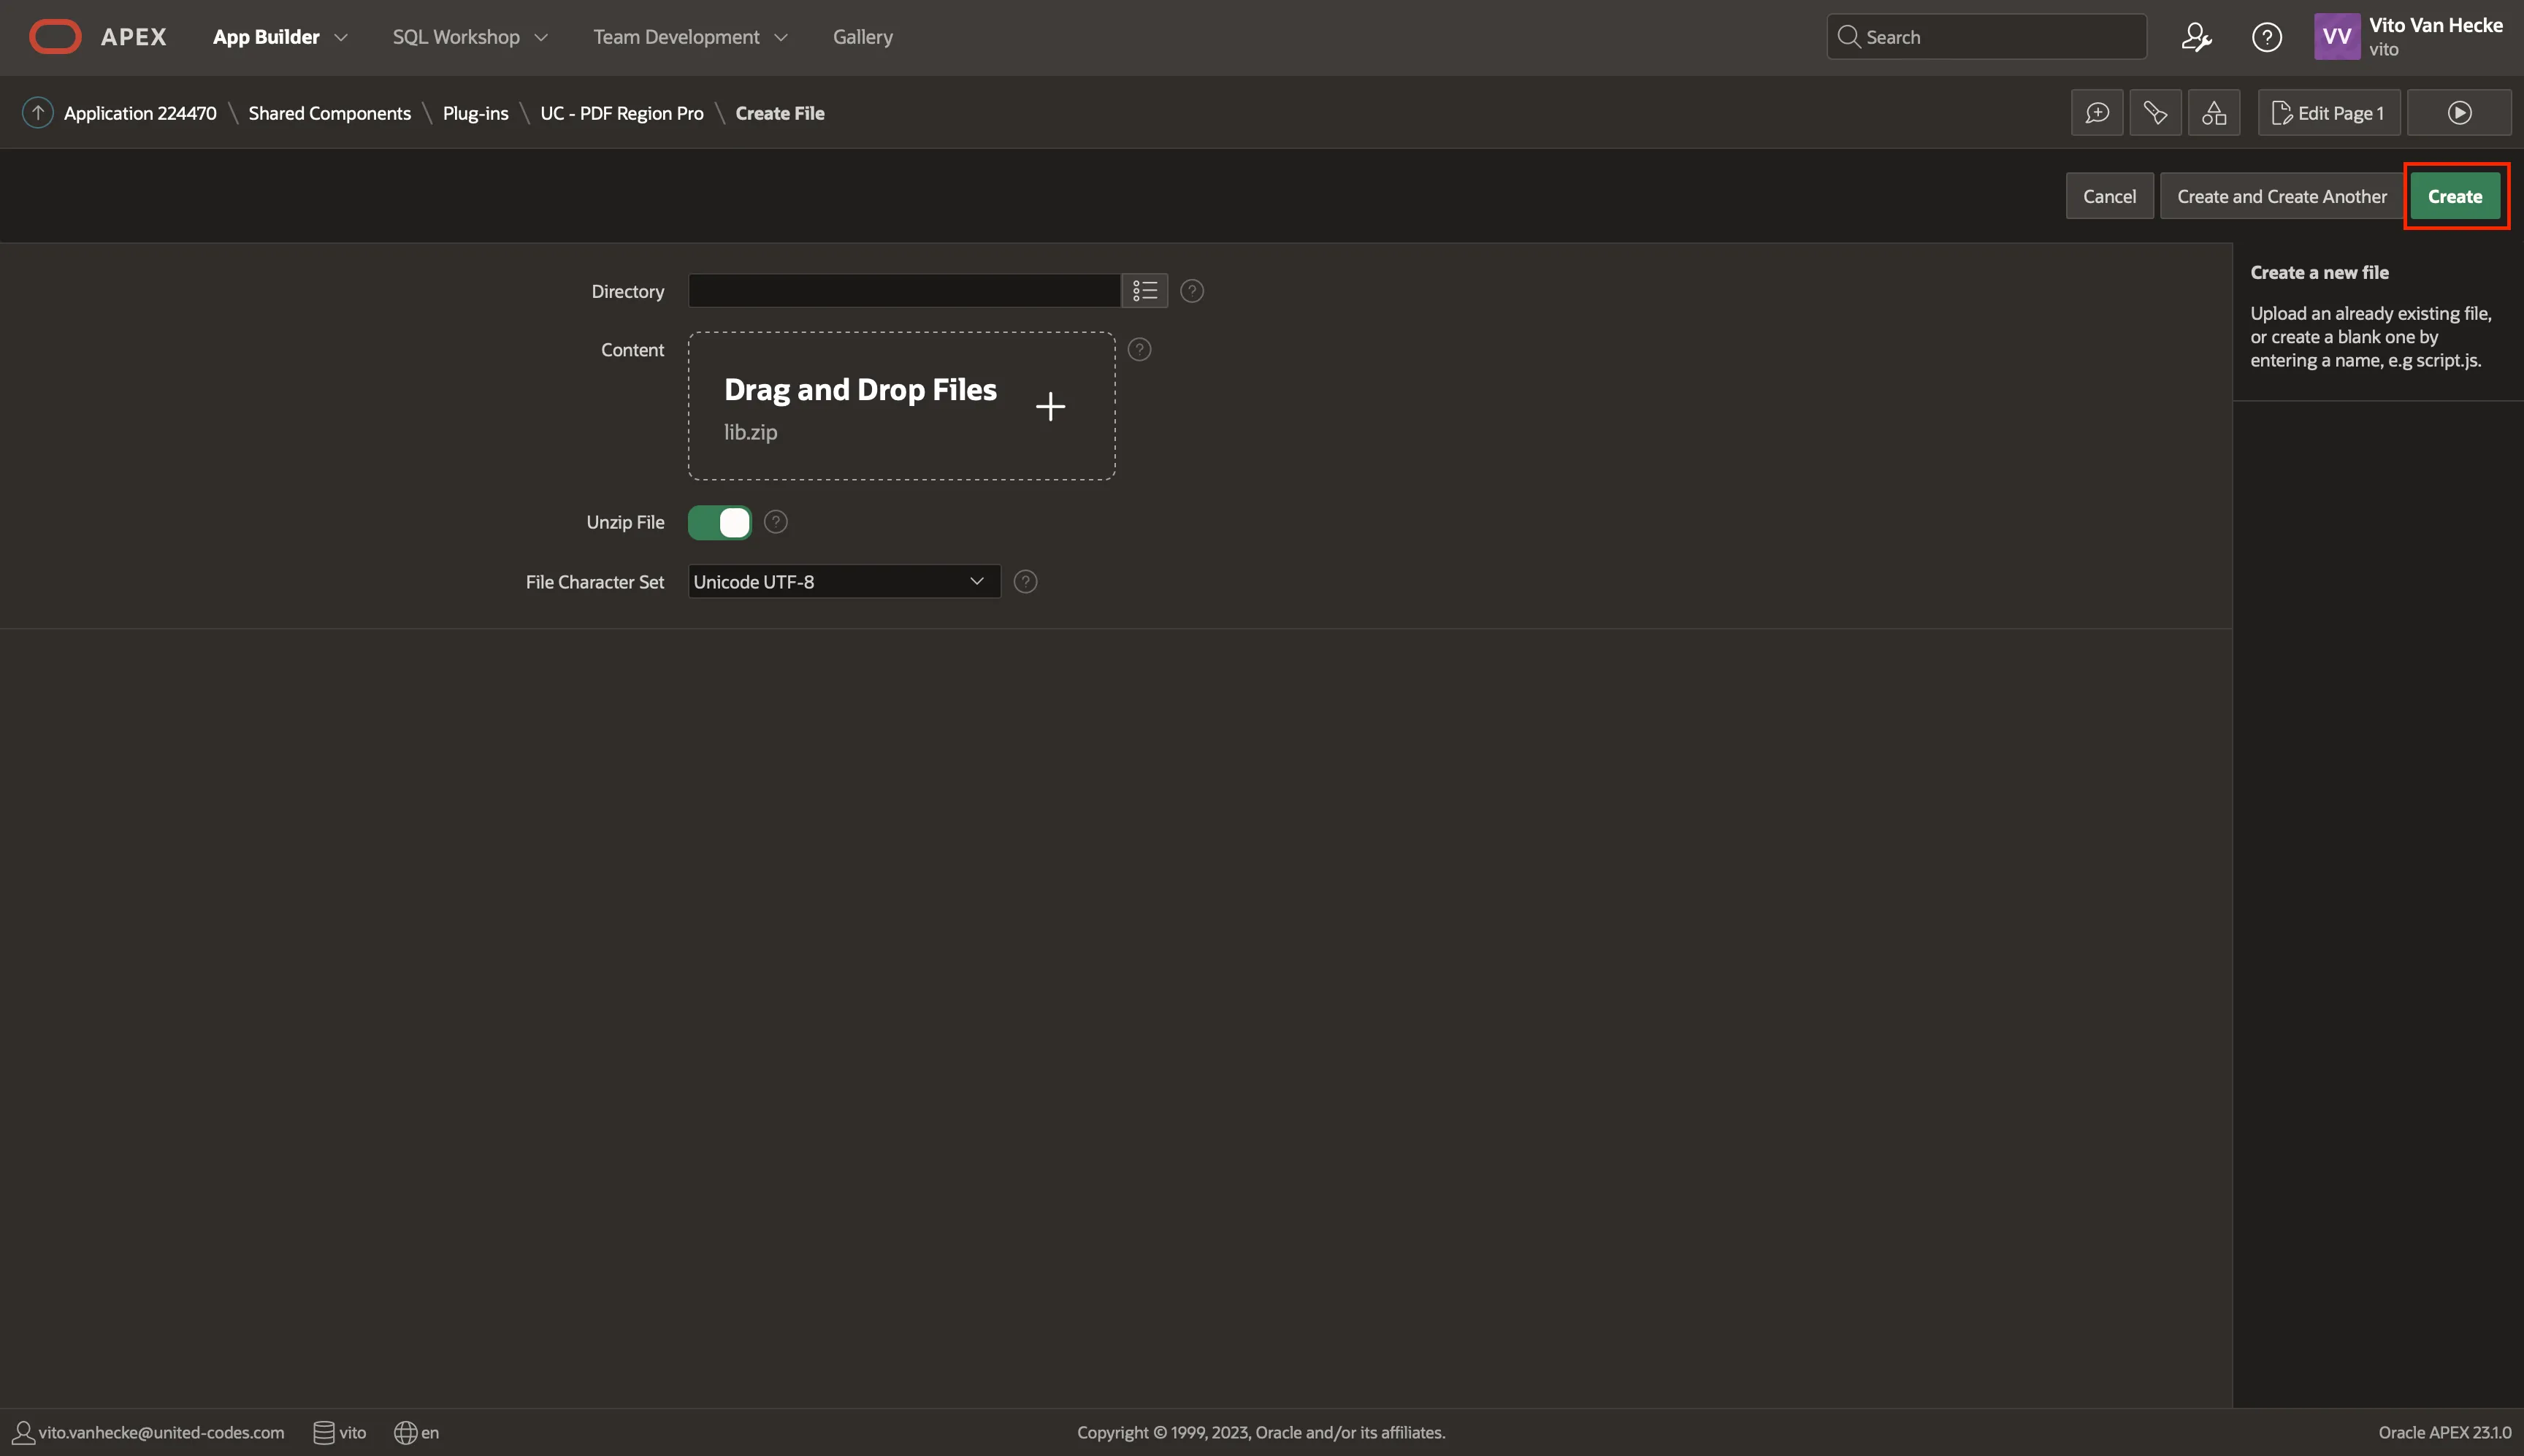Expand the App Builder menu chevron
Image resolution: width=2524 pixels, height=1456 pixels.
(x=341, y=37)
